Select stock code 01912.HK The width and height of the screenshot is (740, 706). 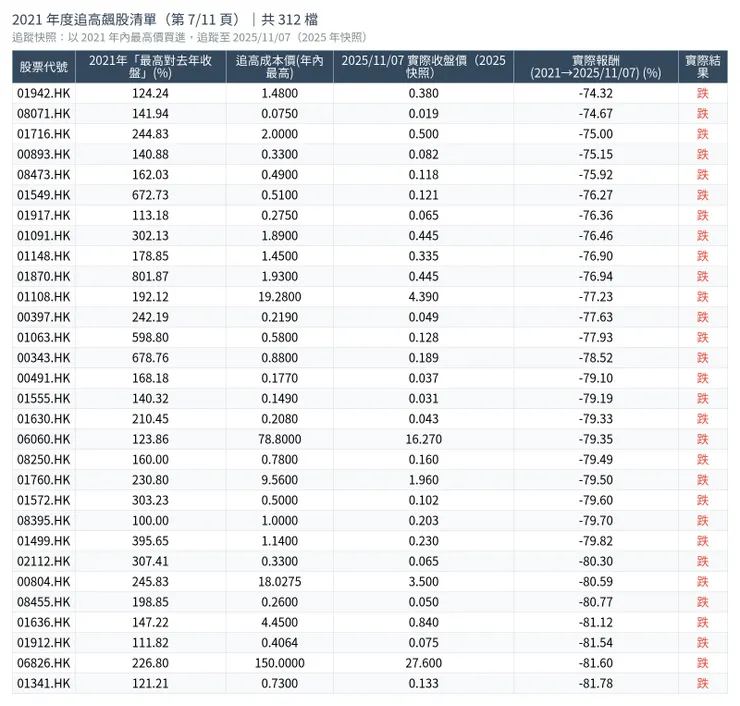pos(43,642)
